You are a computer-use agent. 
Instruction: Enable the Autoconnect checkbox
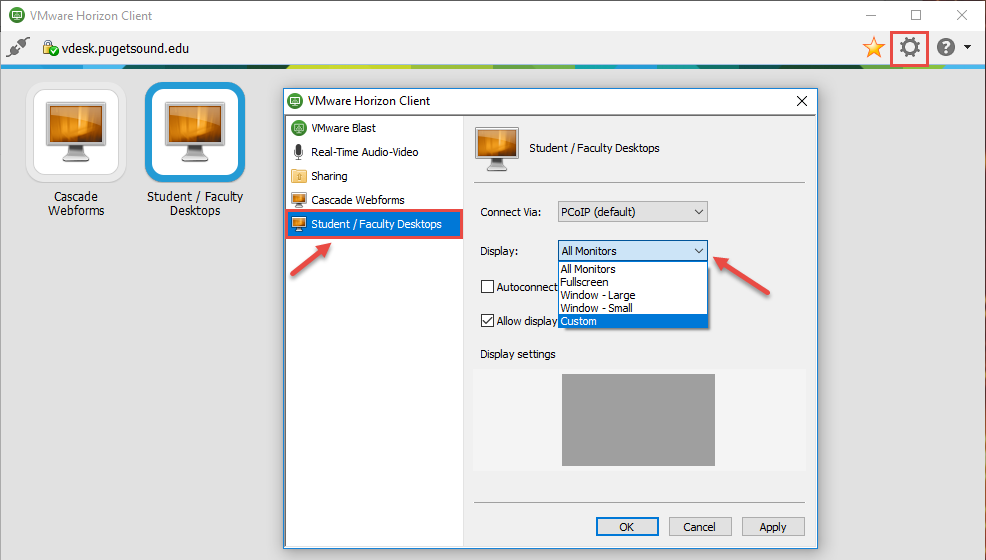click(487, 287)
